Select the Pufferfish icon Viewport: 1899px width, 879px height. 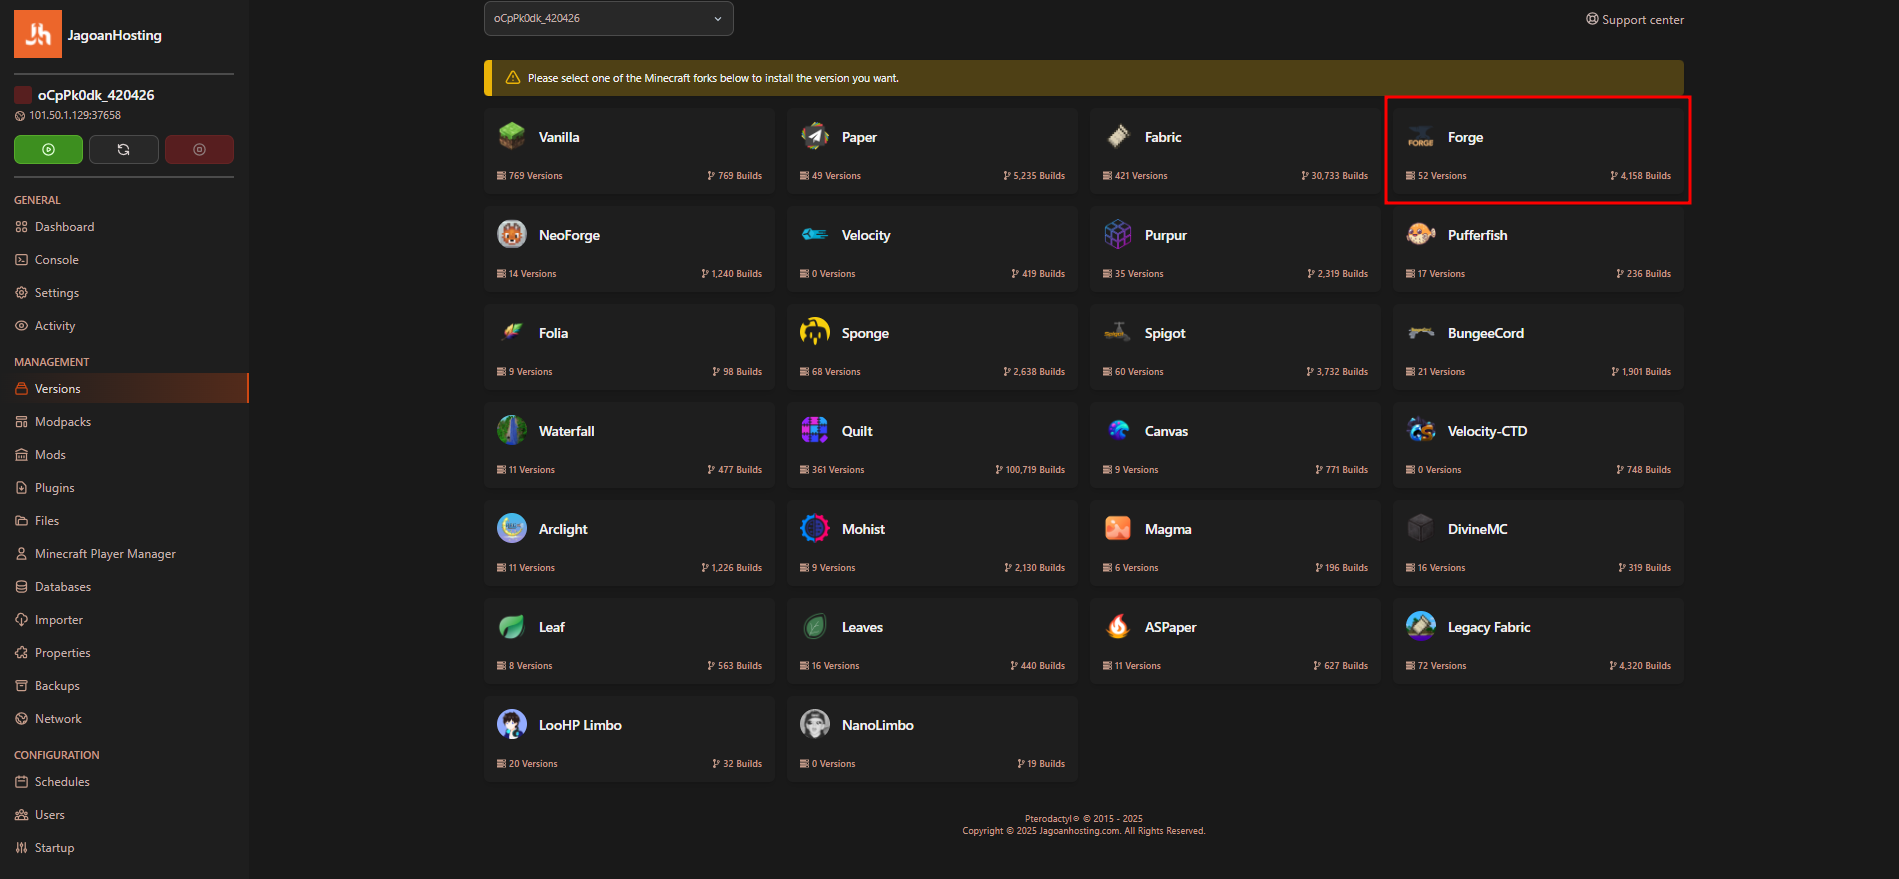[x=1421, y=234]
